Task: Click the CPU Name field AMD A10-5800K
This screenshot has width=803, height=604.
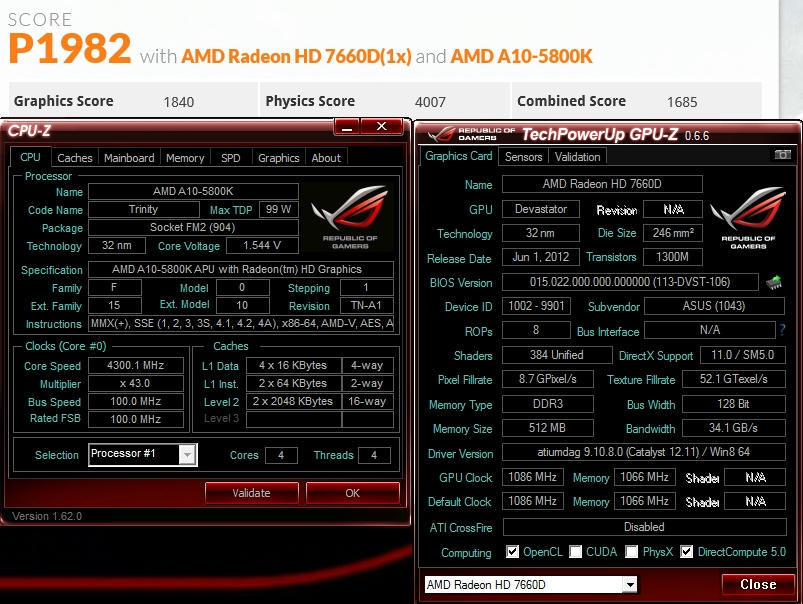Action: 193,192
